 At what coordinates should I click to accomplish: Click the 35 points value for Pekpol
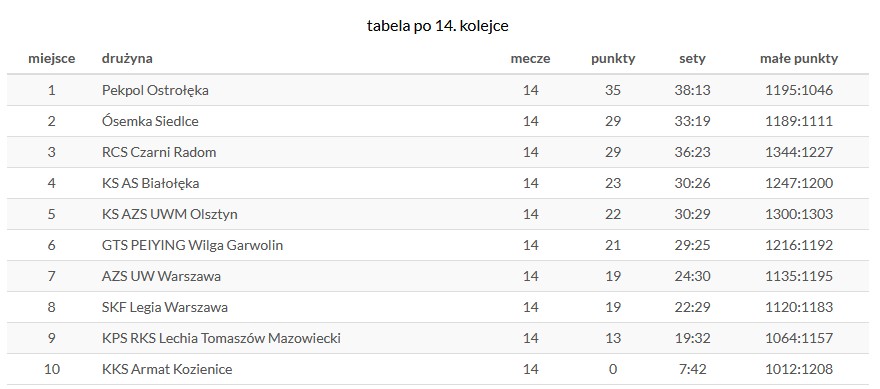[613, 90]
